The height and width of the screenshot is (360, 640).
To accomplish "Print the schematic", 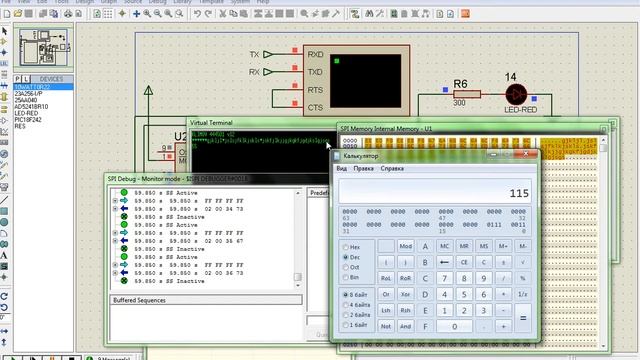I will [68, 14].
